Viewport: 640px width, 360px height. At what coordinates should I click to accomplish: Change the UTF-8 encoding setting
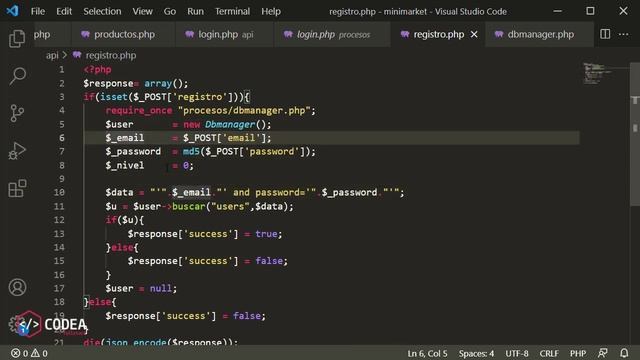(517, 353)
